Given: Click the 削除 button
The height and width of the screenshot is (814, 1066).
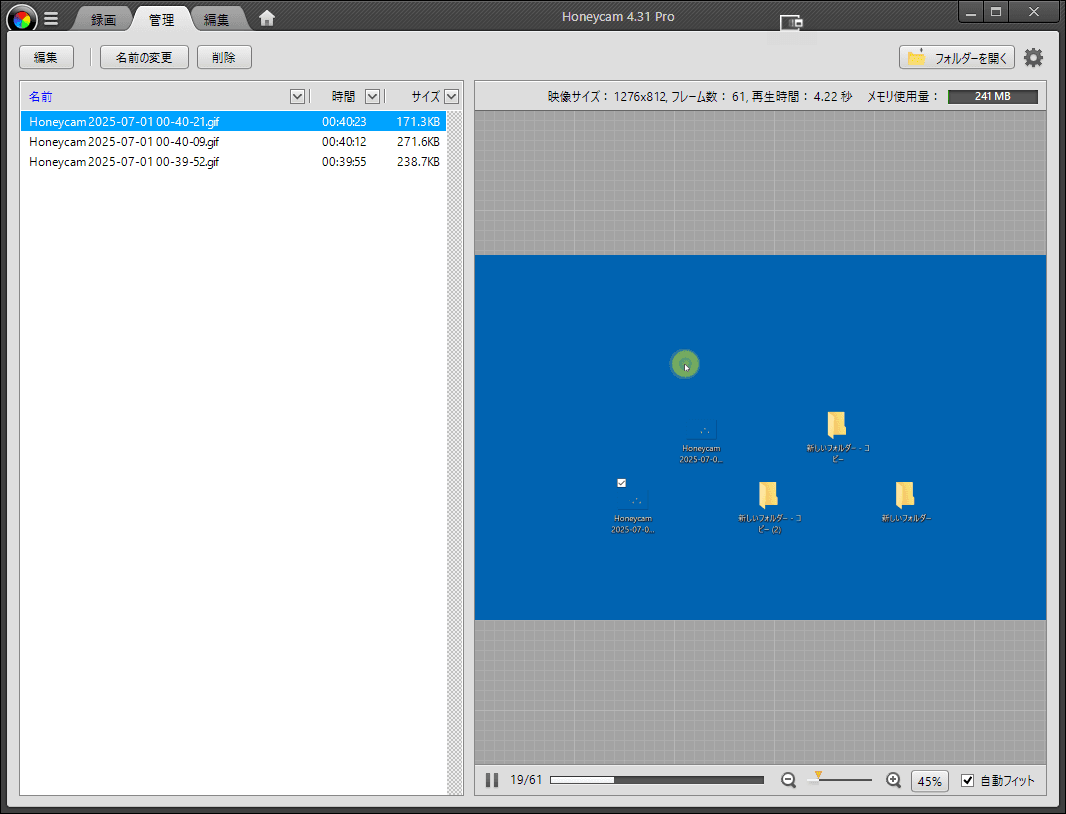Looking at the screenshot, I should pyautogui.click(x=224, y=58).
